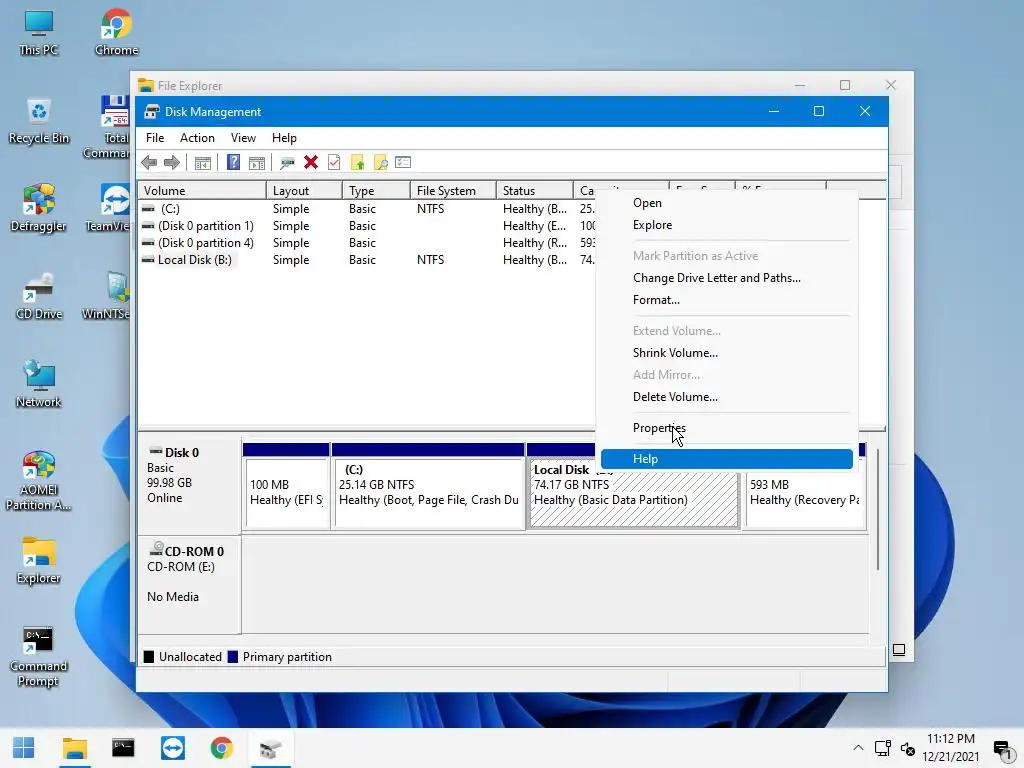
Task: Open the File menu in Disk Management
Action: coord(155,138)
